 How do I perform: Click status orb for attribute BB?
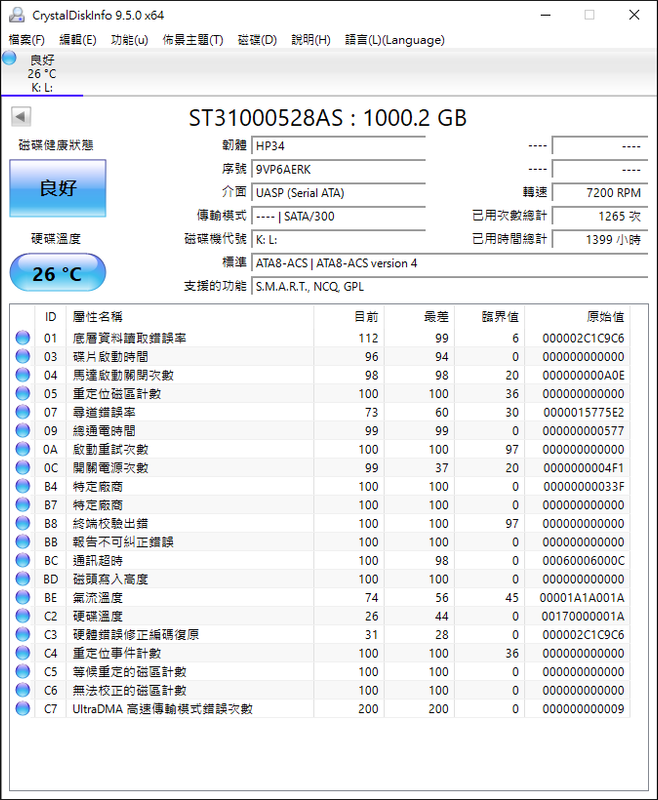[x=22, y=541]
